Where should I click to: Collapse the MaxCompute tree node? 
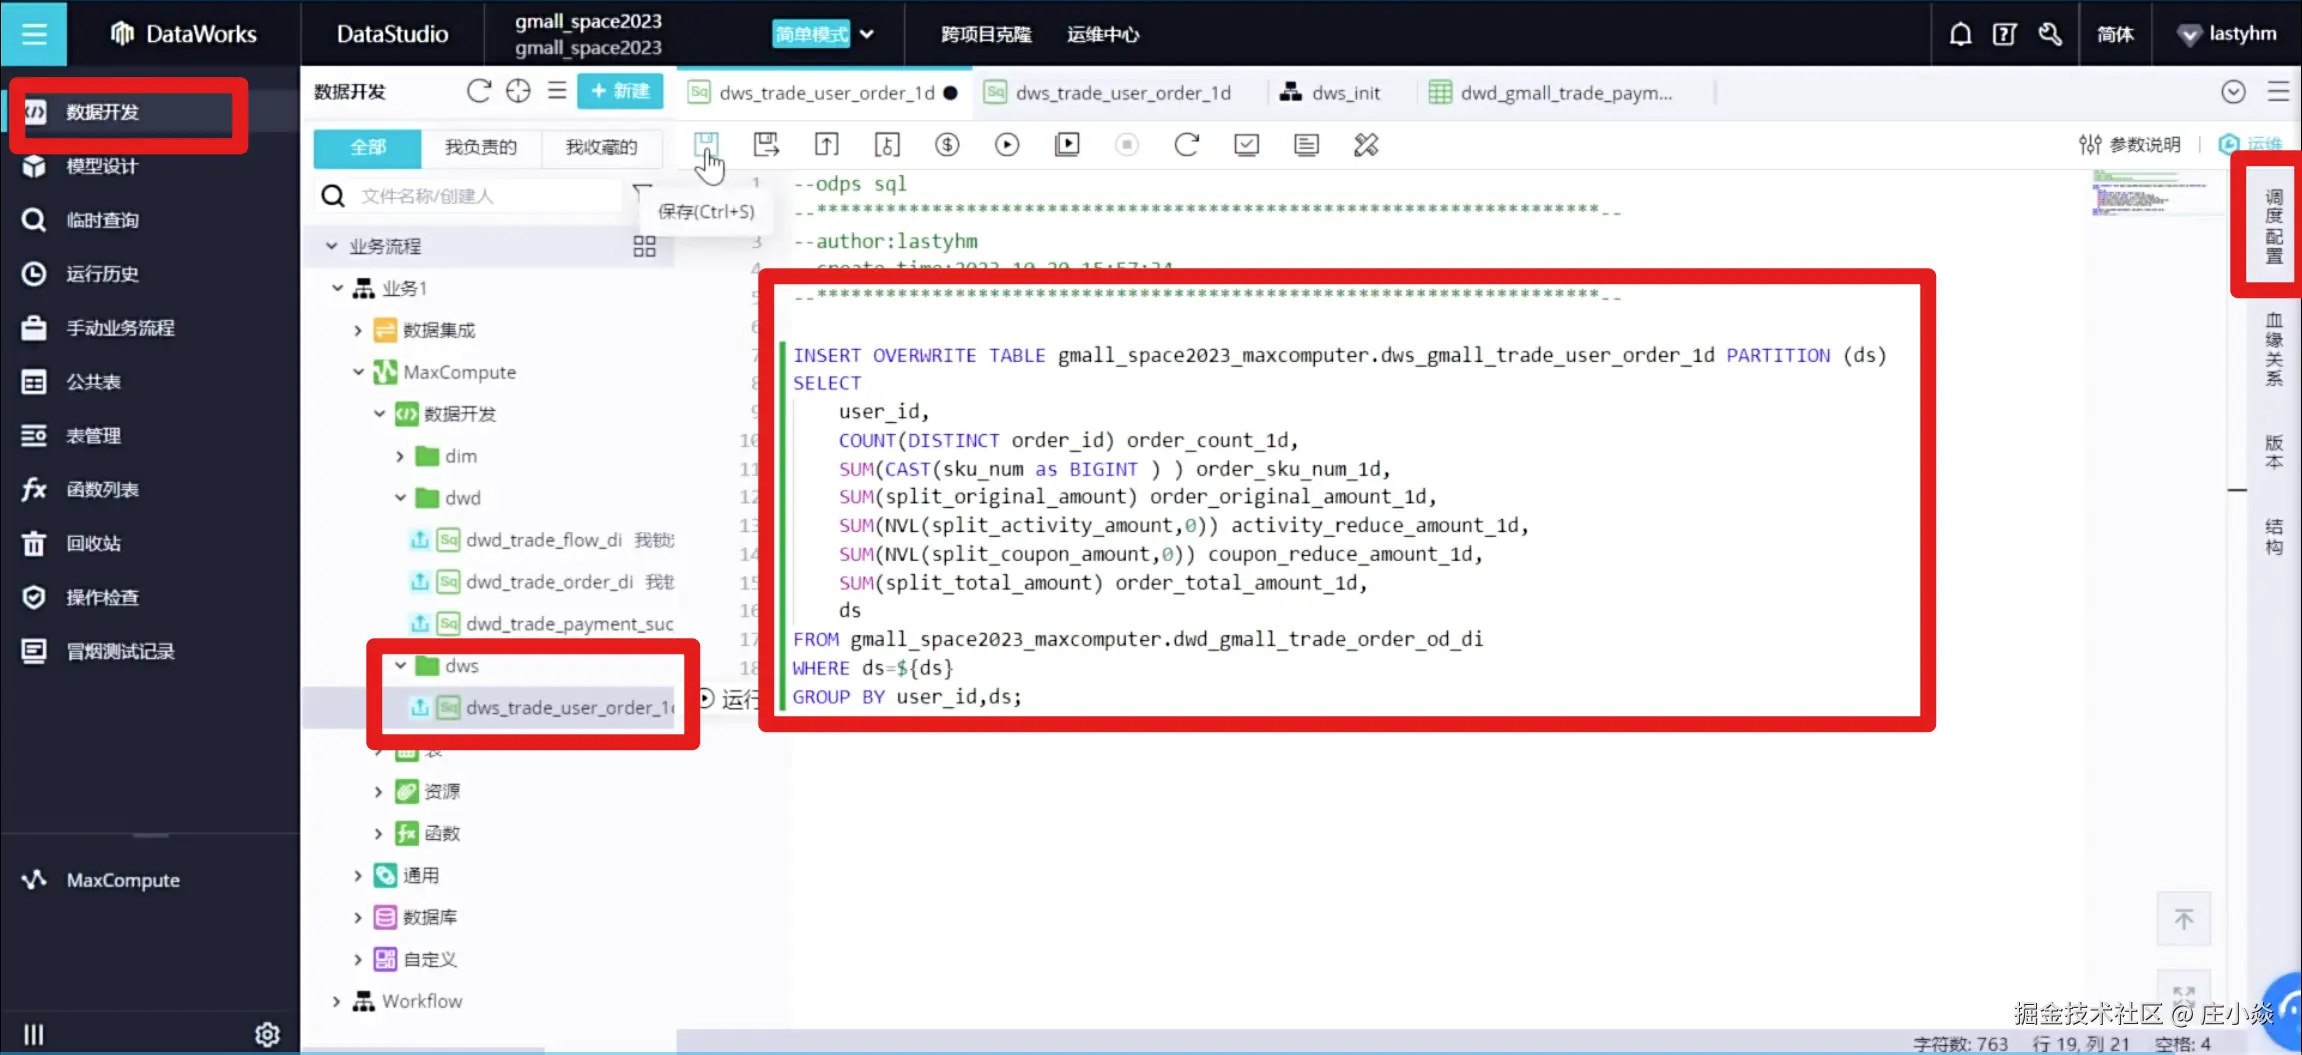click(x=358, y=372)
